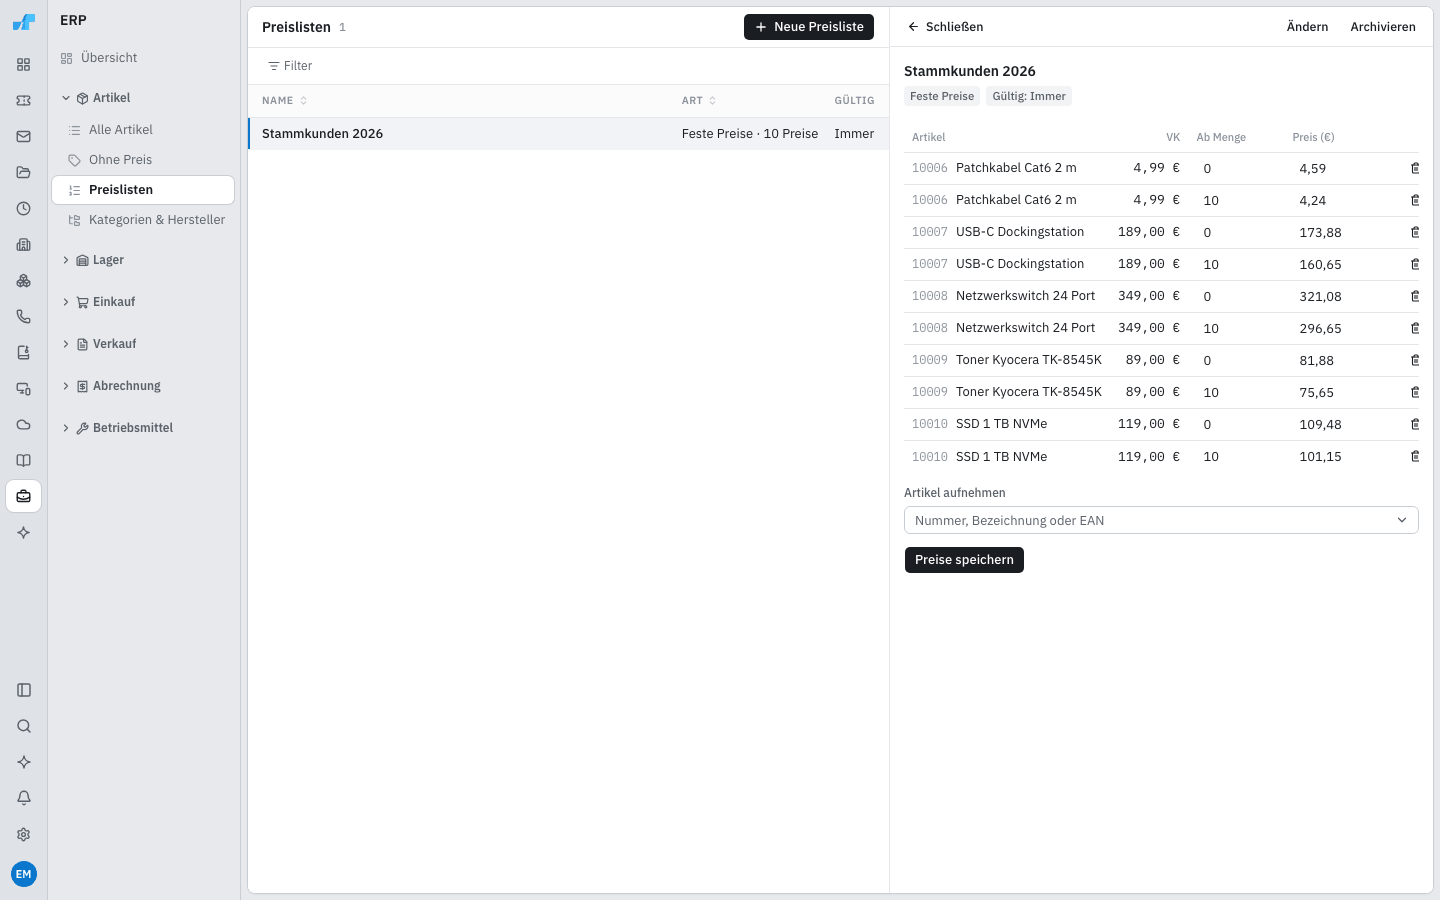Delete the Patchkabel row priced 4,59
Screen dimensions: 1440x900
[x=1414, y=168]
